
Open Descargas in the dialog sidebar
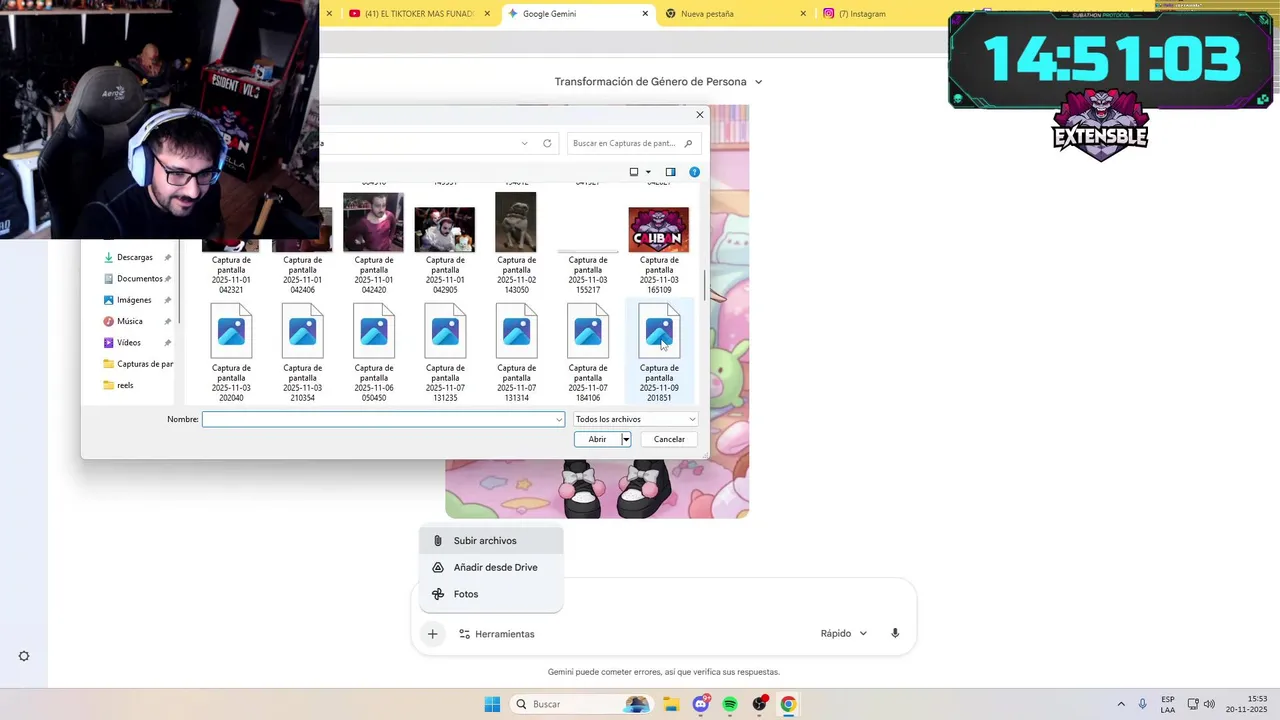135,257
